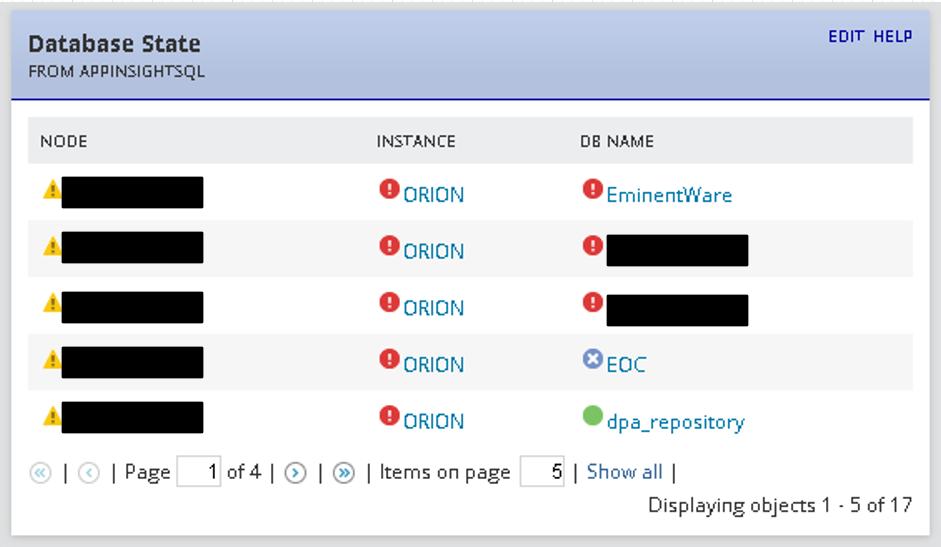This screenshot has width=941, height=547.
Task: Go to the next page arrow
Action: tap(295, 473)
